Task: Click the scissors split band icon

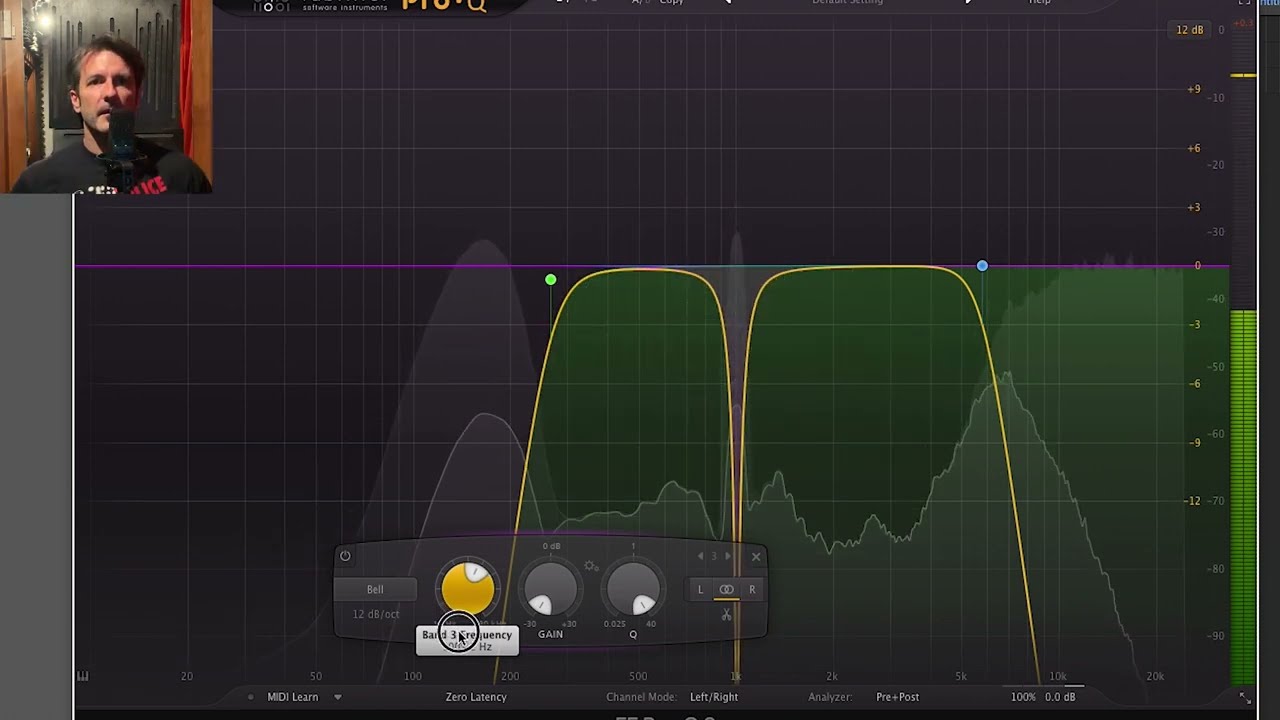Action: click(727, 614)
